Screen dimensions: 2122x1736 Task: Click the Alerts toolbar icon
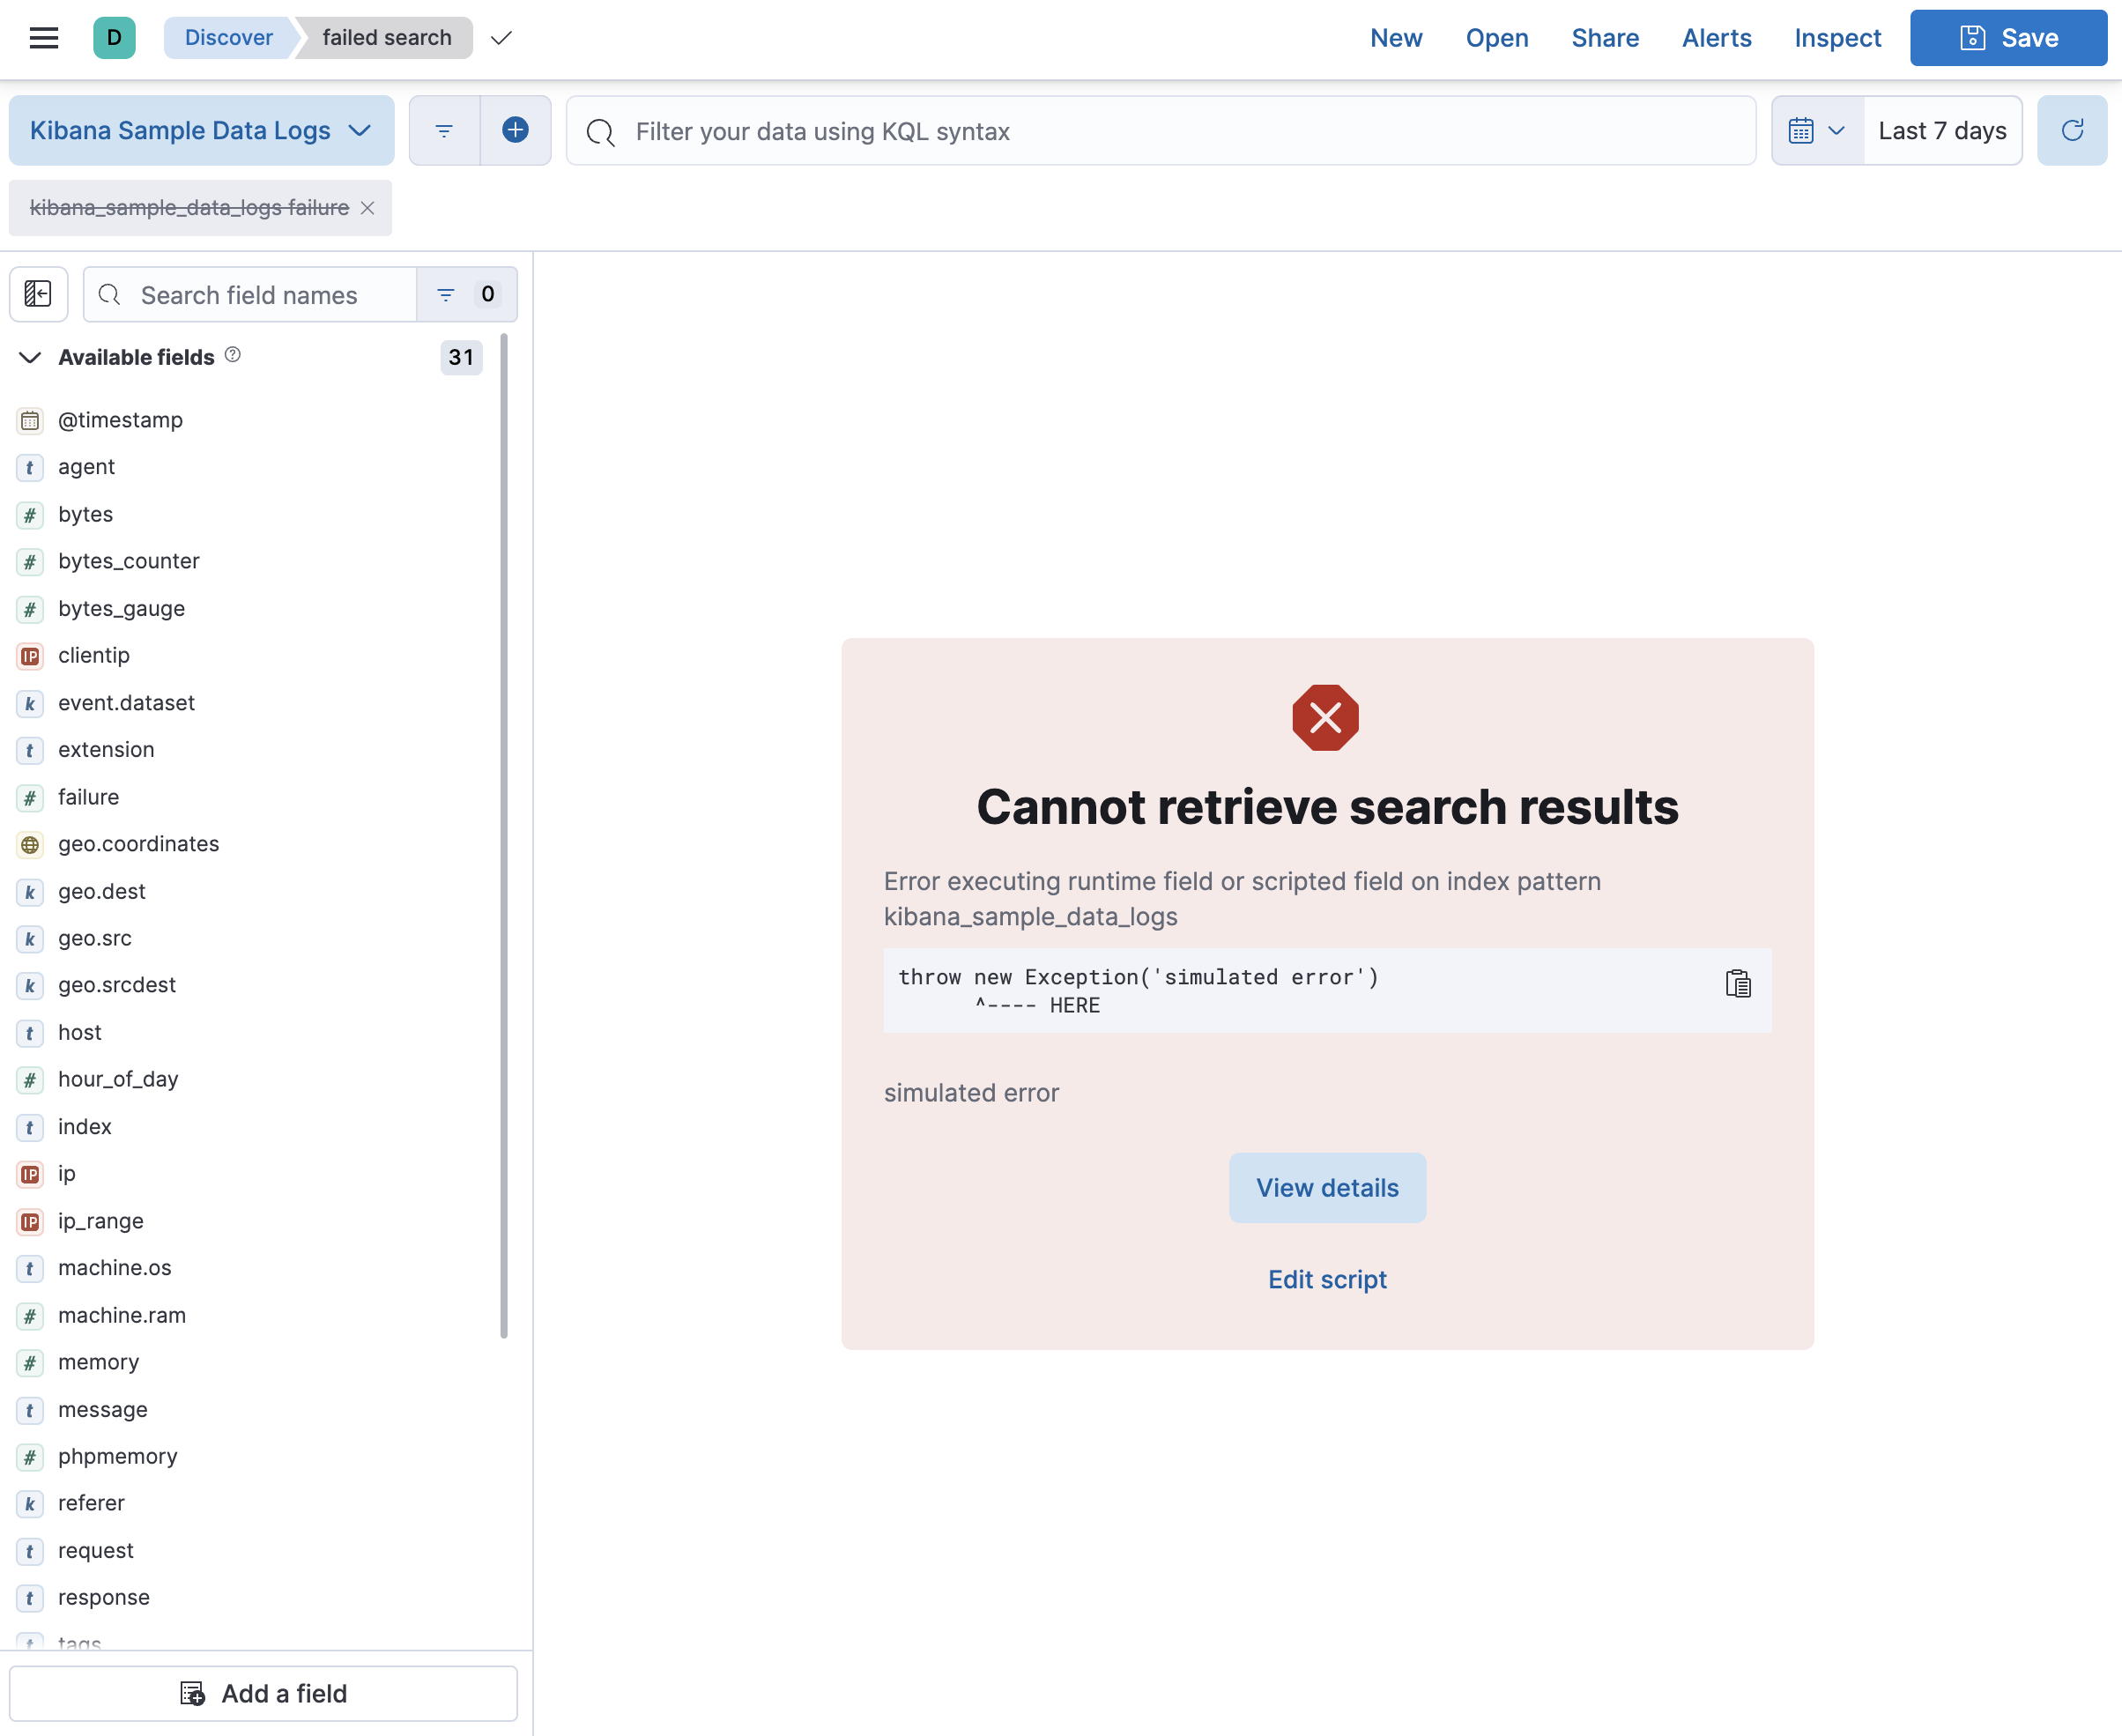pos(1717,39)
